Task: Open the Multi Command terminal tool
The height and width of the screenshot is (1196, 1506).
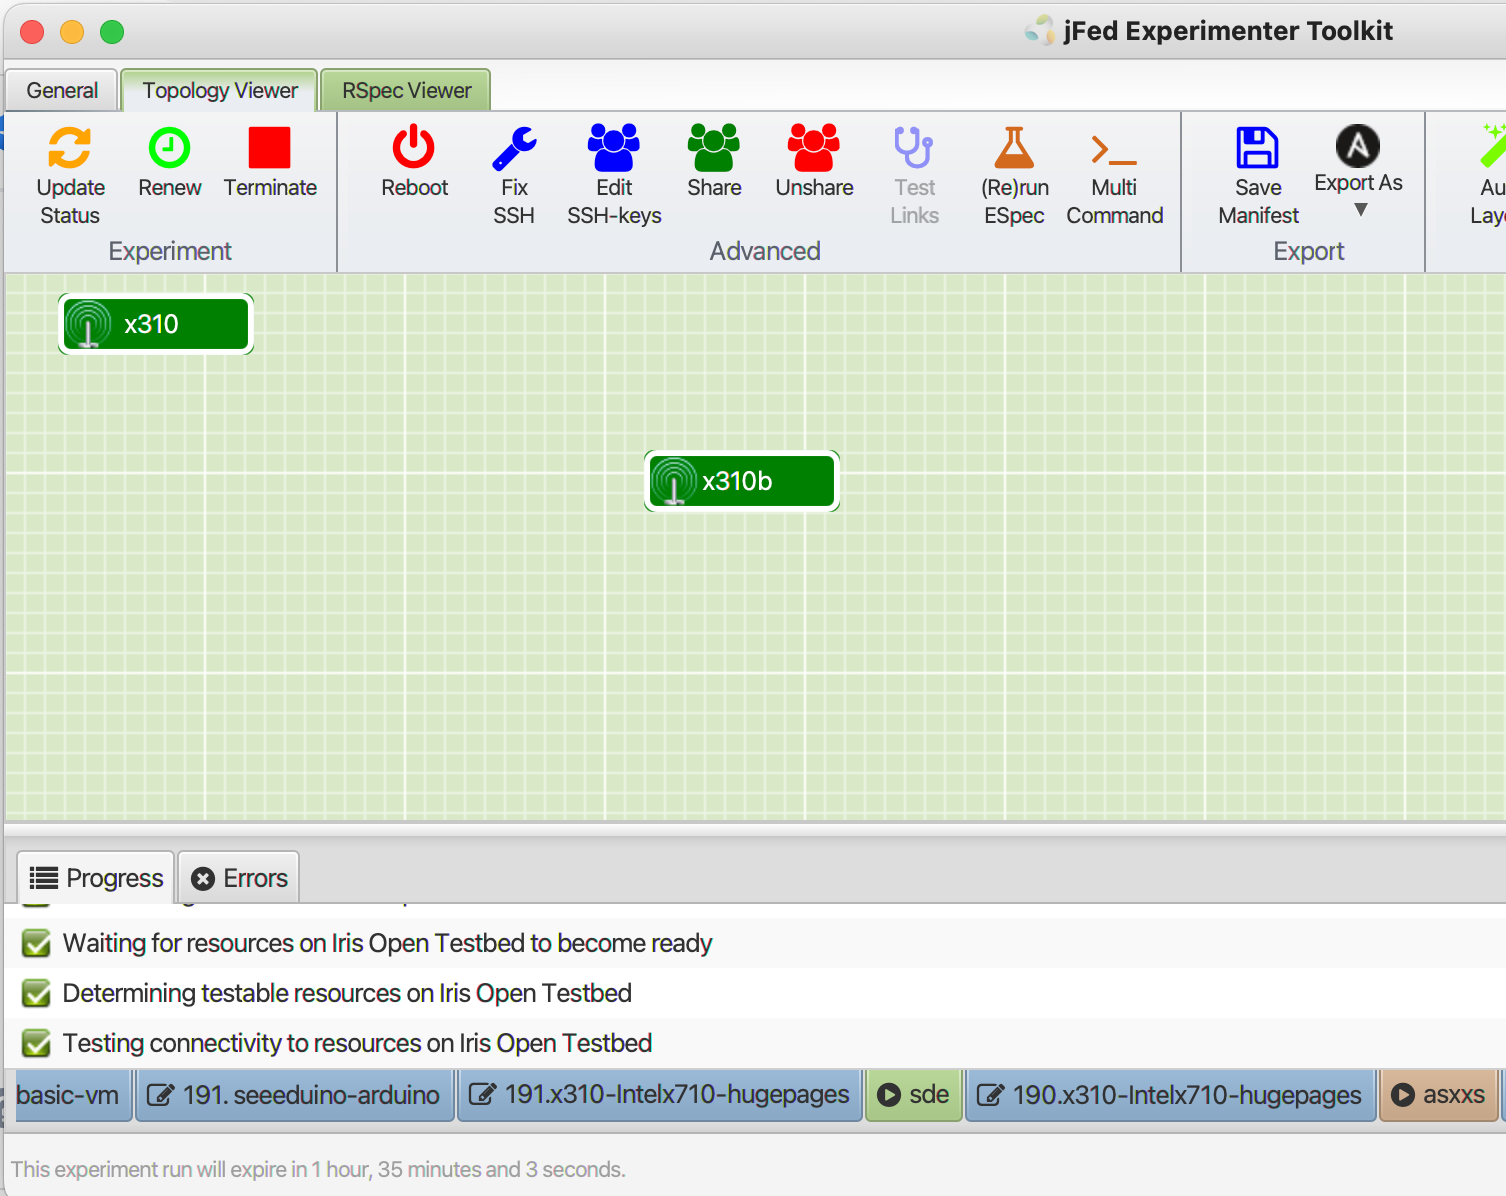Action: click(1114, 150)
